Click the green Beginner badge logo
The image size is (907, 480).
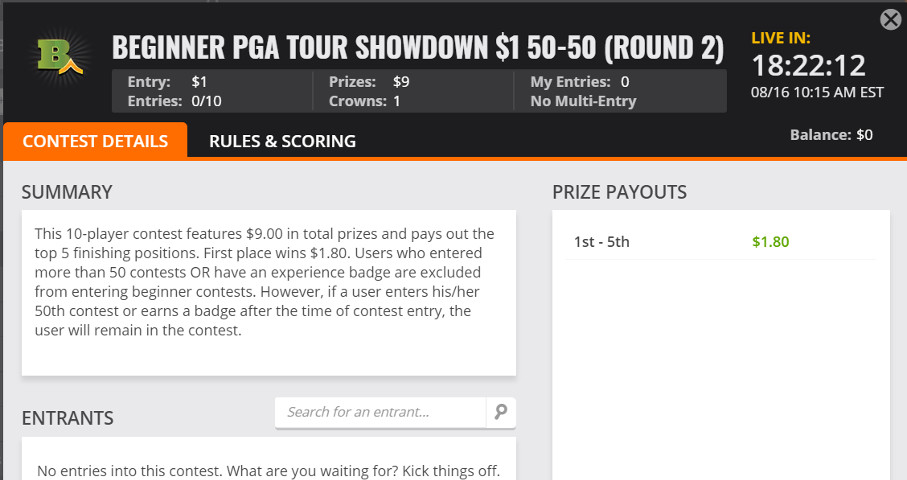click(59, 57)
